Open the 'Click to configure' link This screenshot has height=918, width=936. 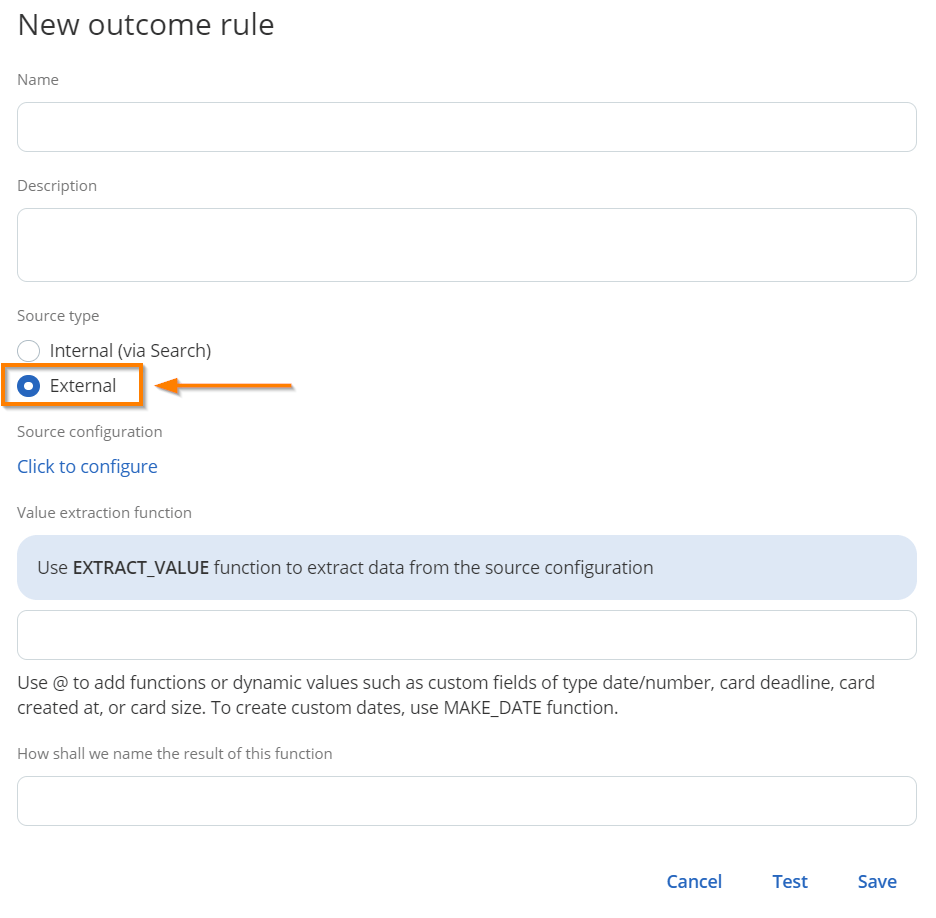87,467
